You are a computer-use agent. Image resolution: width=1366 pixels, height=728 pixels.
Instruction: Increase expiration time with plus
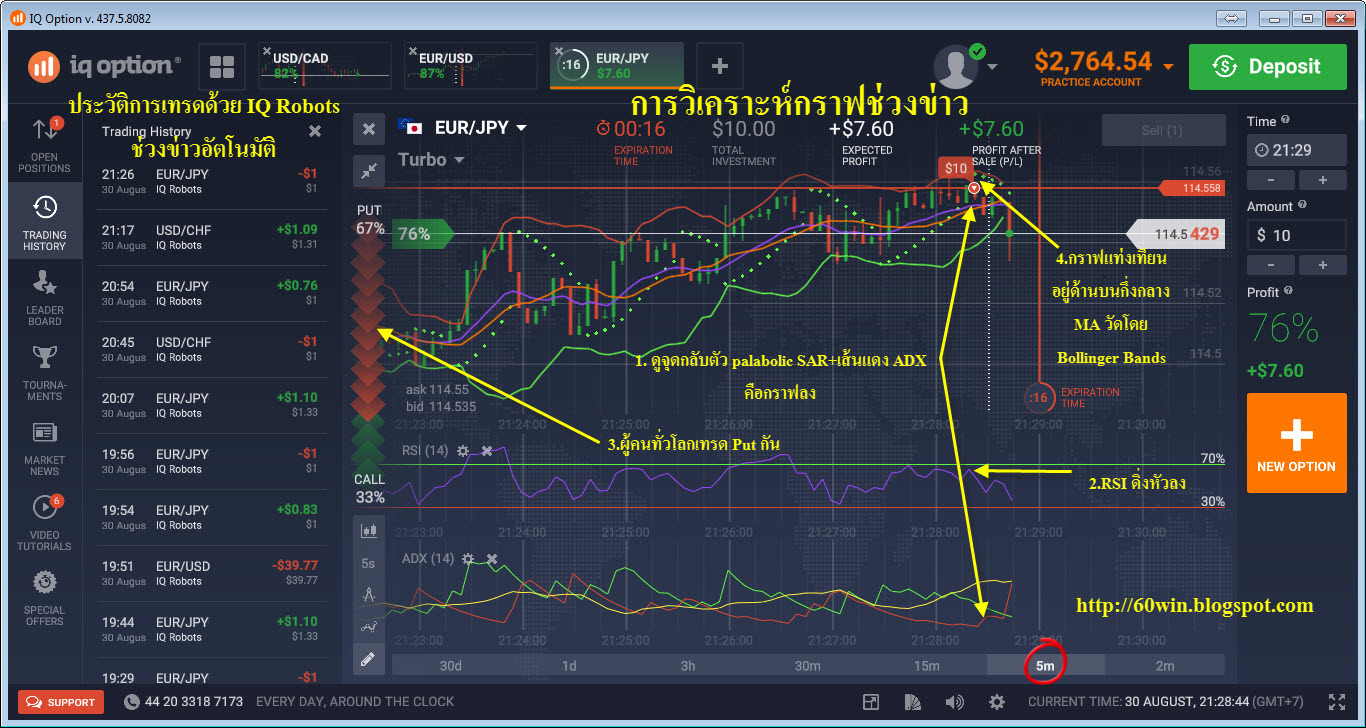click(x=1322, y=180)
